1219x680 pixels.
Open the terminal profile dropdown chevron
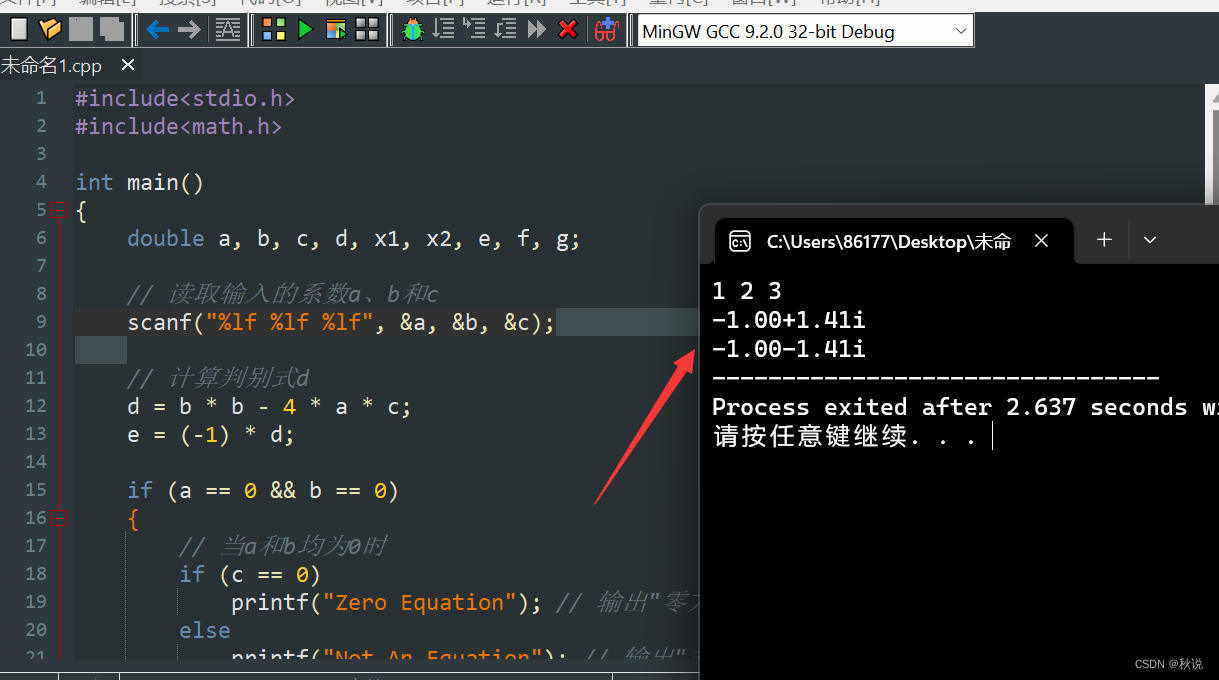pos(1150,240)
